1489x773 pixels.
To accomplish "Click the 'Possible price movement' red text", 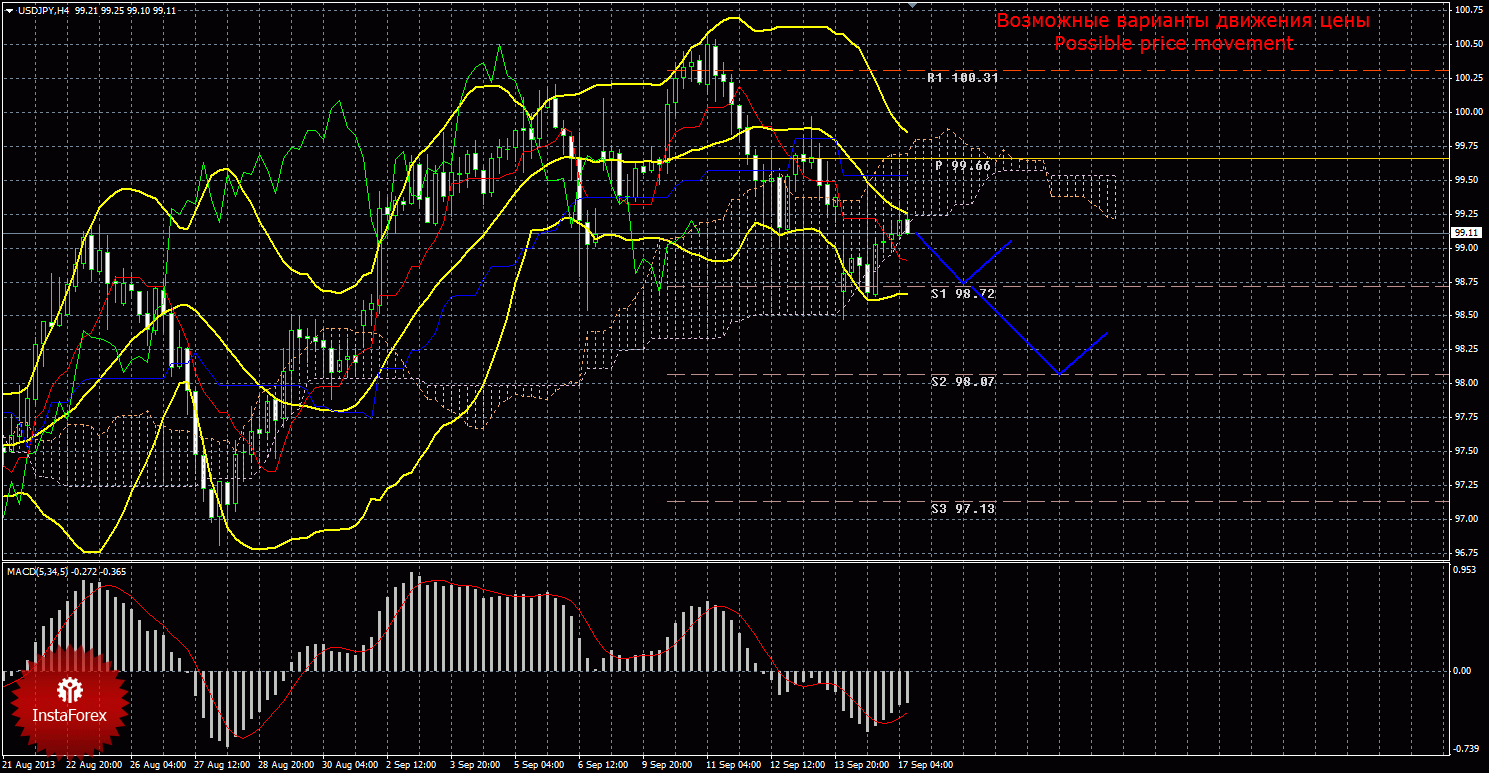I will pyautogui.click(x=1173, y=44).
